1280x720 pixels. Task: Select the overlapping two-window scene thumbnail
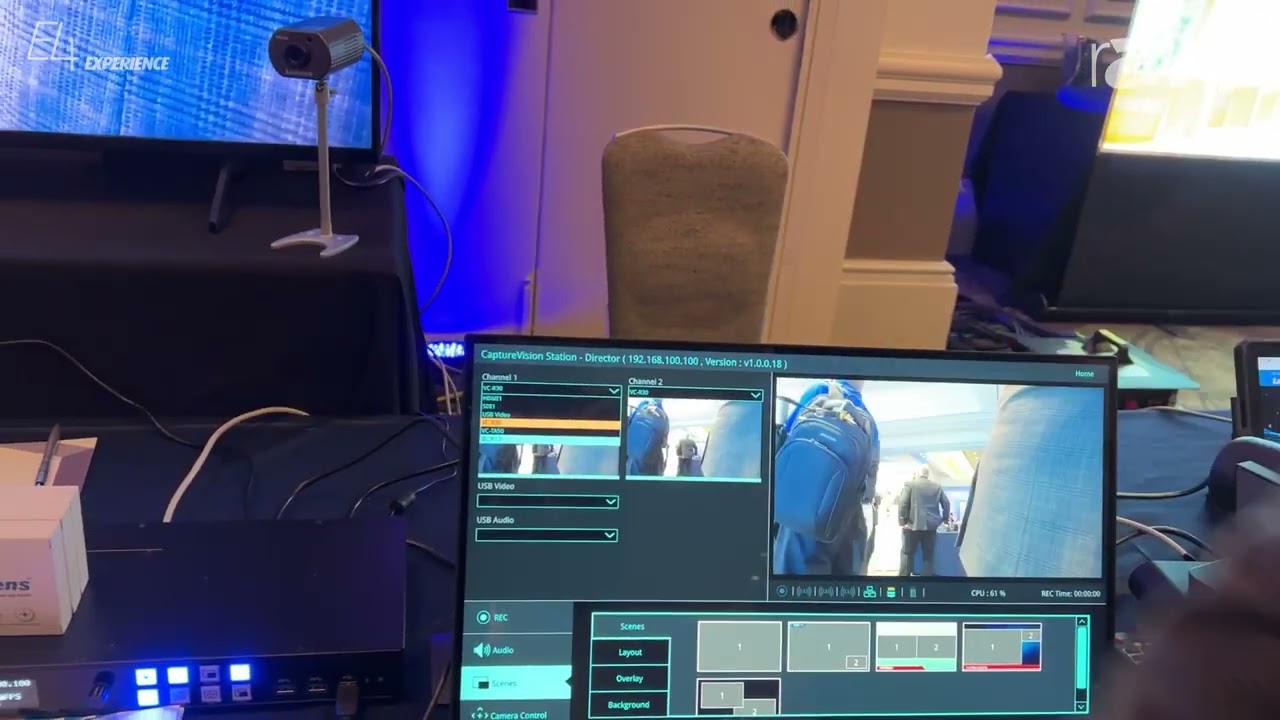[738, 698]
